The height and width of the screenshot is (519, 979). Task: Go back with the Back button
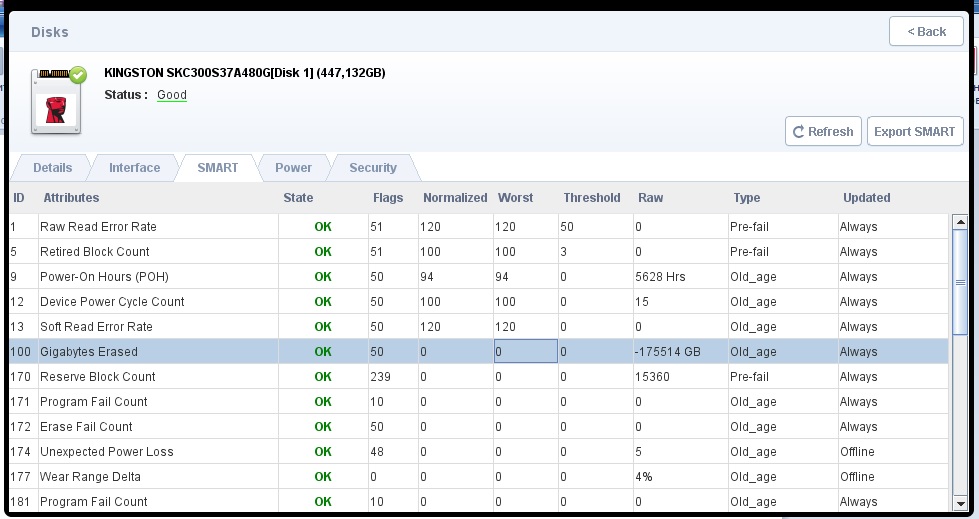[x=927, y=31]
